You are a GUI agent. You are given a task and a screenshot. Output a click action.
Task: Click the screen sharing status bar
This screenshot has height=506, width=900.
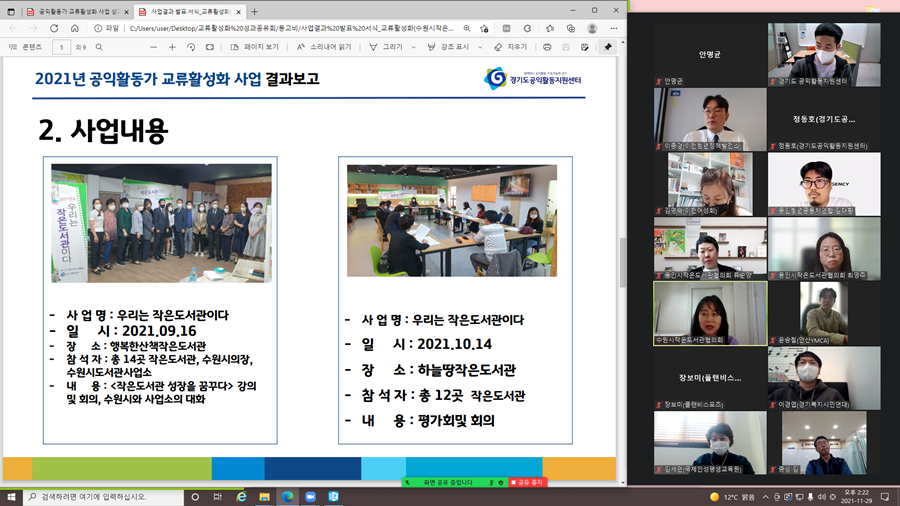coord(455,482)
